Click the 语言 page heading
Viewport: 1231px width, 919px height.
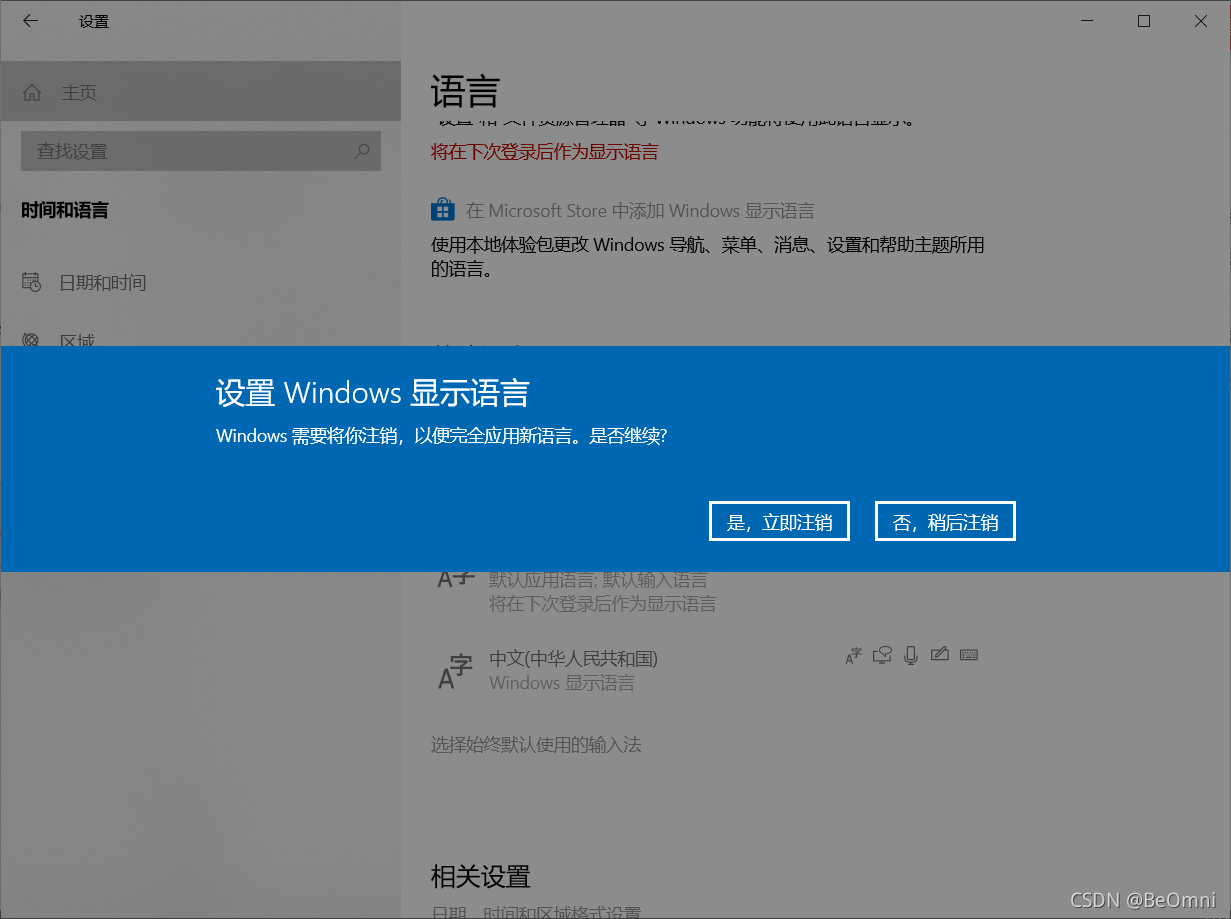point(465,91)
